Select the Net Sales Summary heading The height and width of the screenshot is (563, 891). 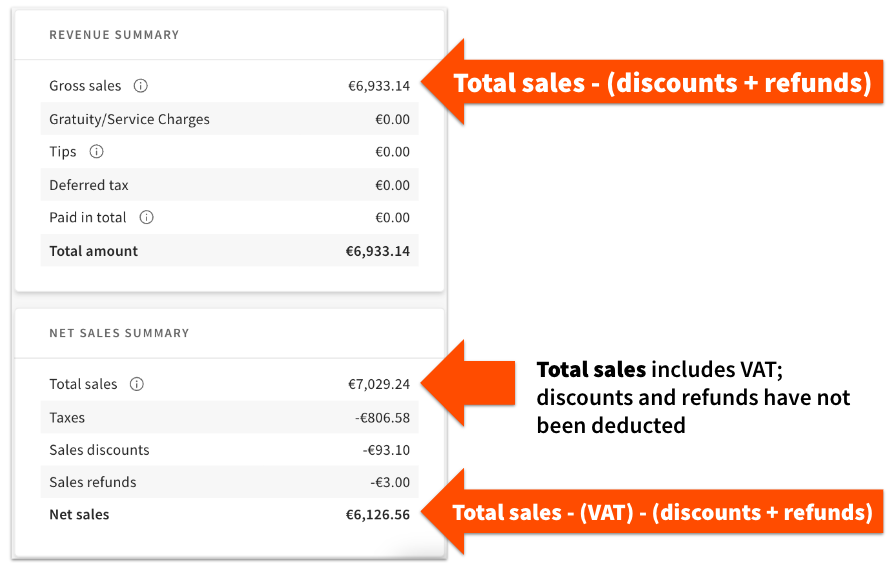pos(119,333)
